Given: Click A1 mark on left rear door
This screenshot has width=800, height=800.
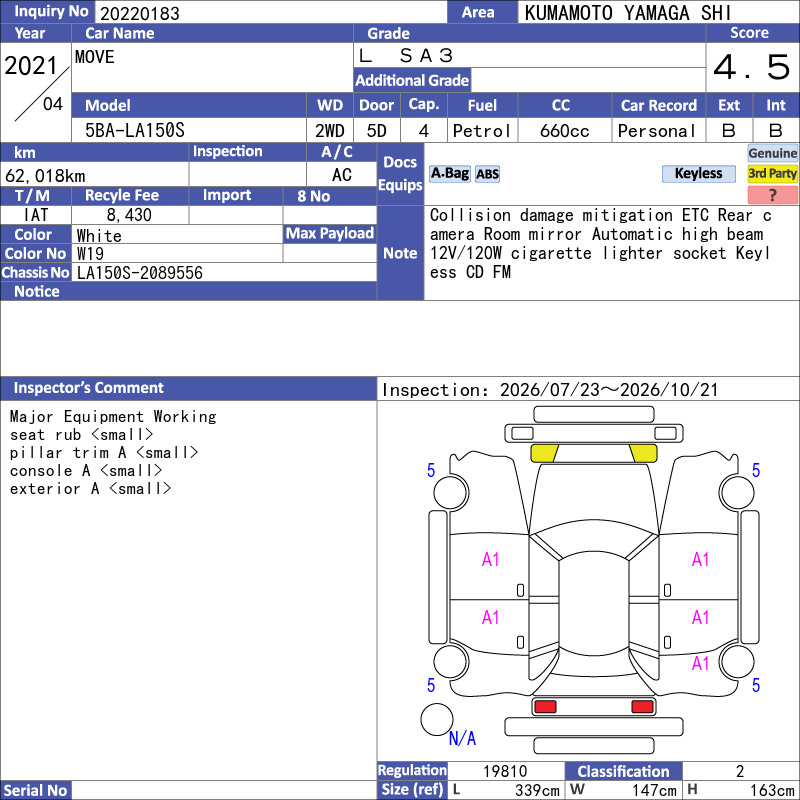Looking at the screenshot, I should (x=490, y=618).
